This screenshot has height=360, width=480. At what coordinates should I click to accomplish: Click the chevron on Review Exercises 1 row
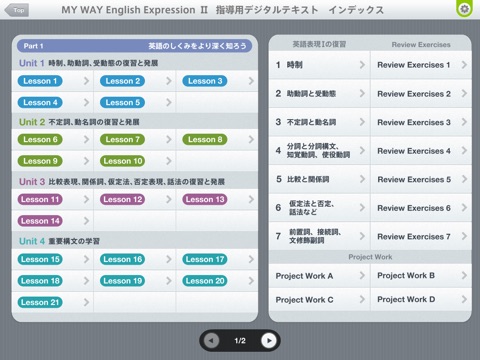464,65
